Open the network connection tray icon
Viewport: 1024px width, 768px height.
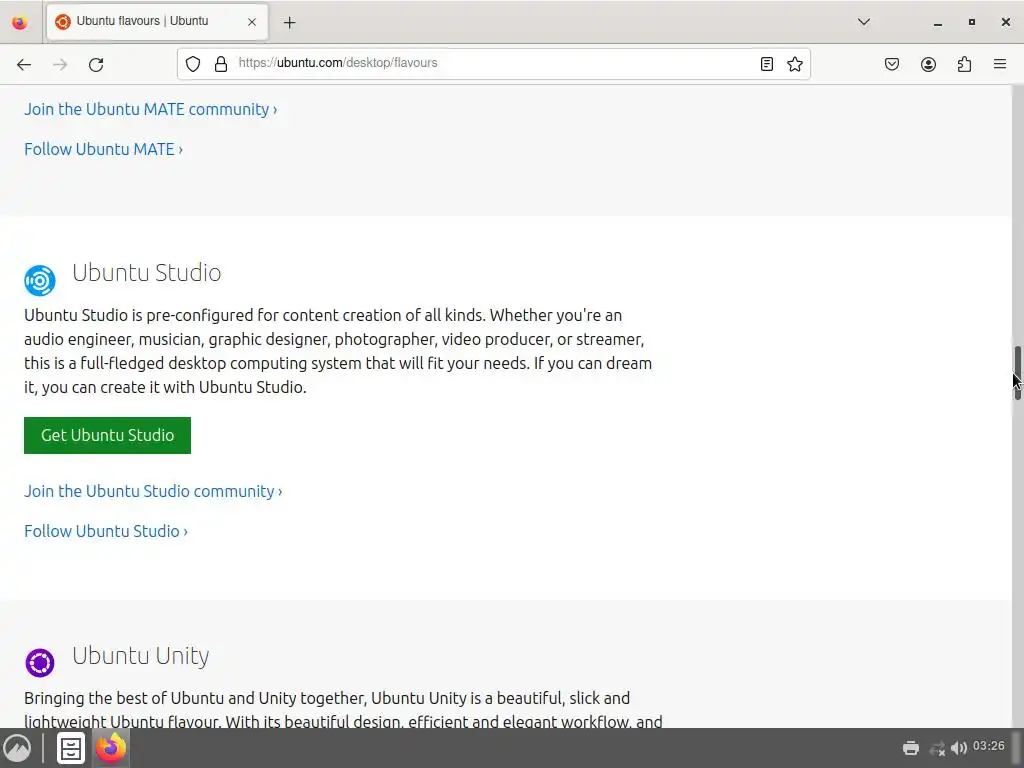coord(937,748)
